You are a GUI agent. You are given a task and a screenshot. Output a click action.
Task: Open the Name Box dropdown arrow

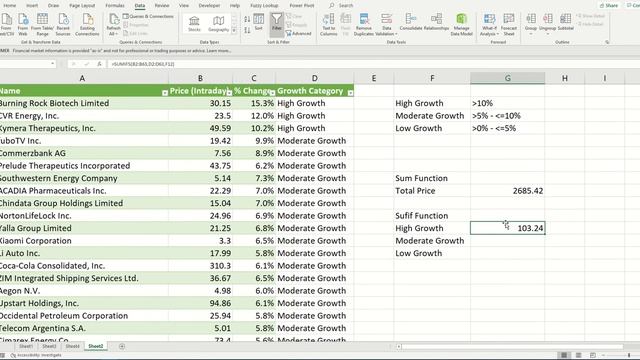tap(53, 64)
